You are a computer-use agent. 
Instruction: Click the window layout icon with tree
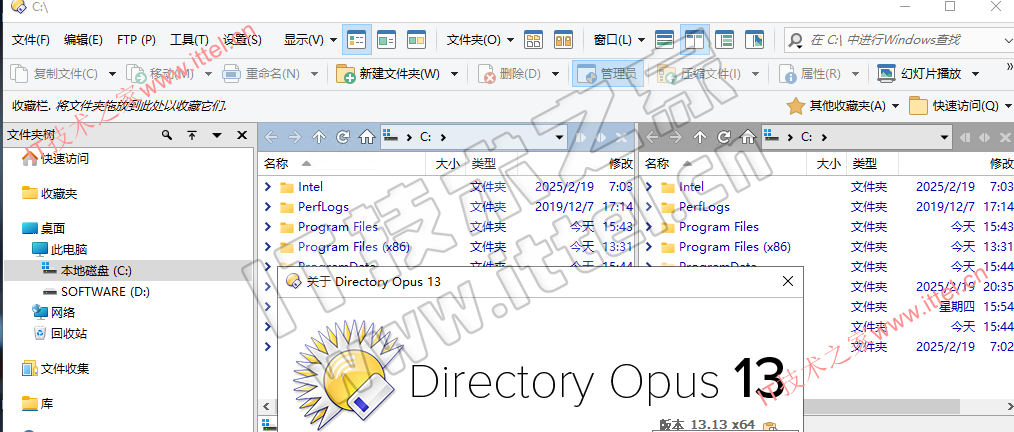[724, 40]
